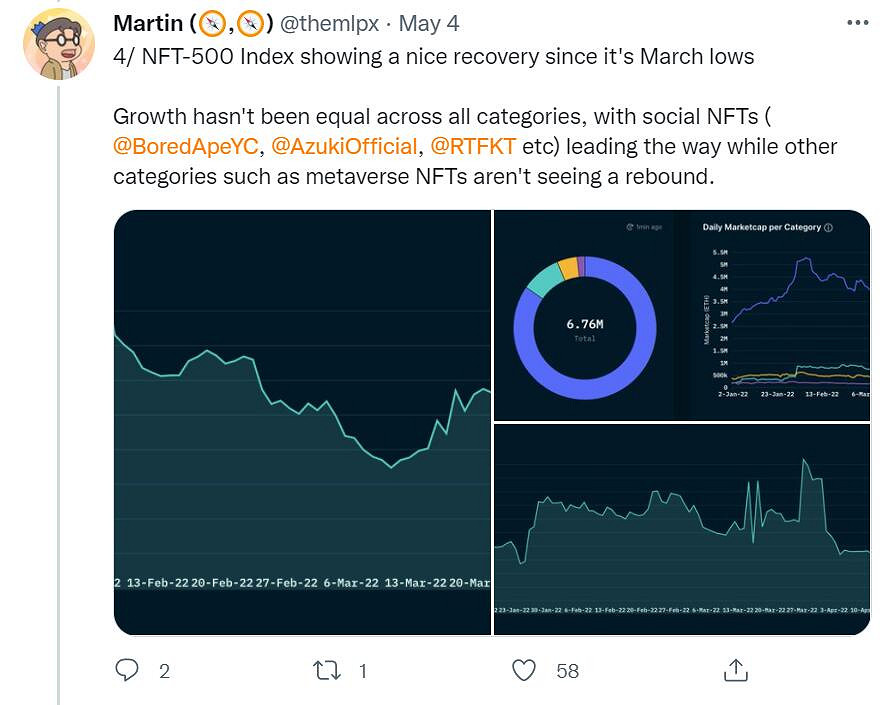
Task: Click the teal segment of the donut chart
Action: pos(543,280)
